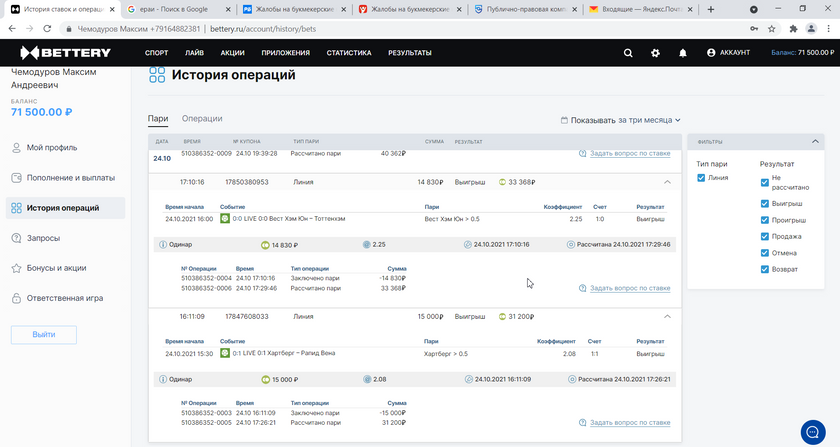840x447 pixels.
Task: Open Ответственная игра in sidebar
Action: click(x=65, y=298)
